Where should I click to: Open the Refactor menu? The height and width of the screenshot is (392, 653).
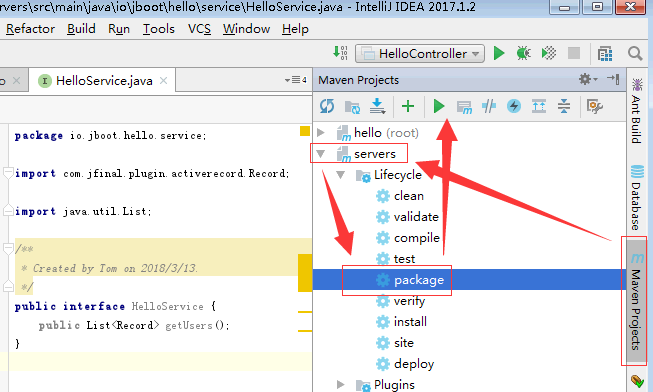[30, 29]
